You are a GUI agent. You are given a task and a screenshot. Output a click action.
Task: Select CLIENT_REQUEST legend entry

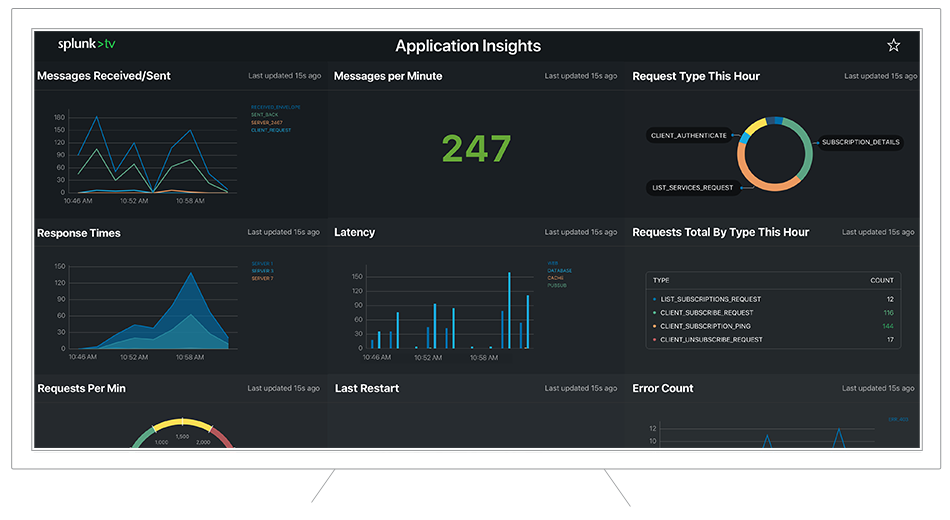[x=271, y=130]
